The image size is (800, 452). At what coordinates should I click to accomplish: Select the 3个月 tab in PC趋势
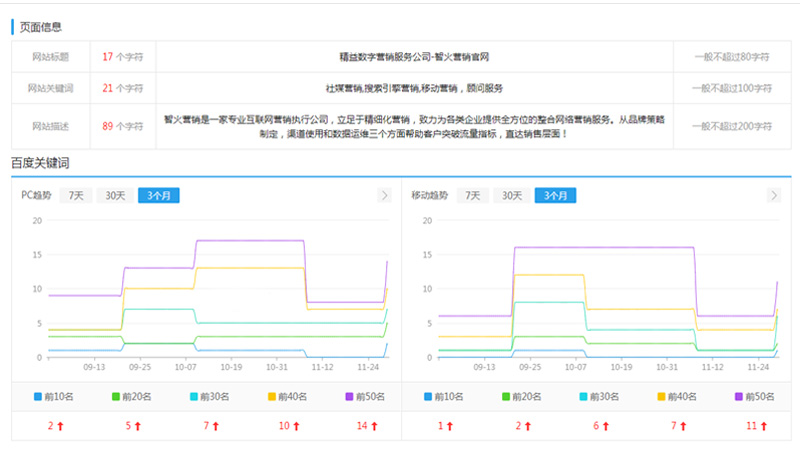(x=159, y=196)
